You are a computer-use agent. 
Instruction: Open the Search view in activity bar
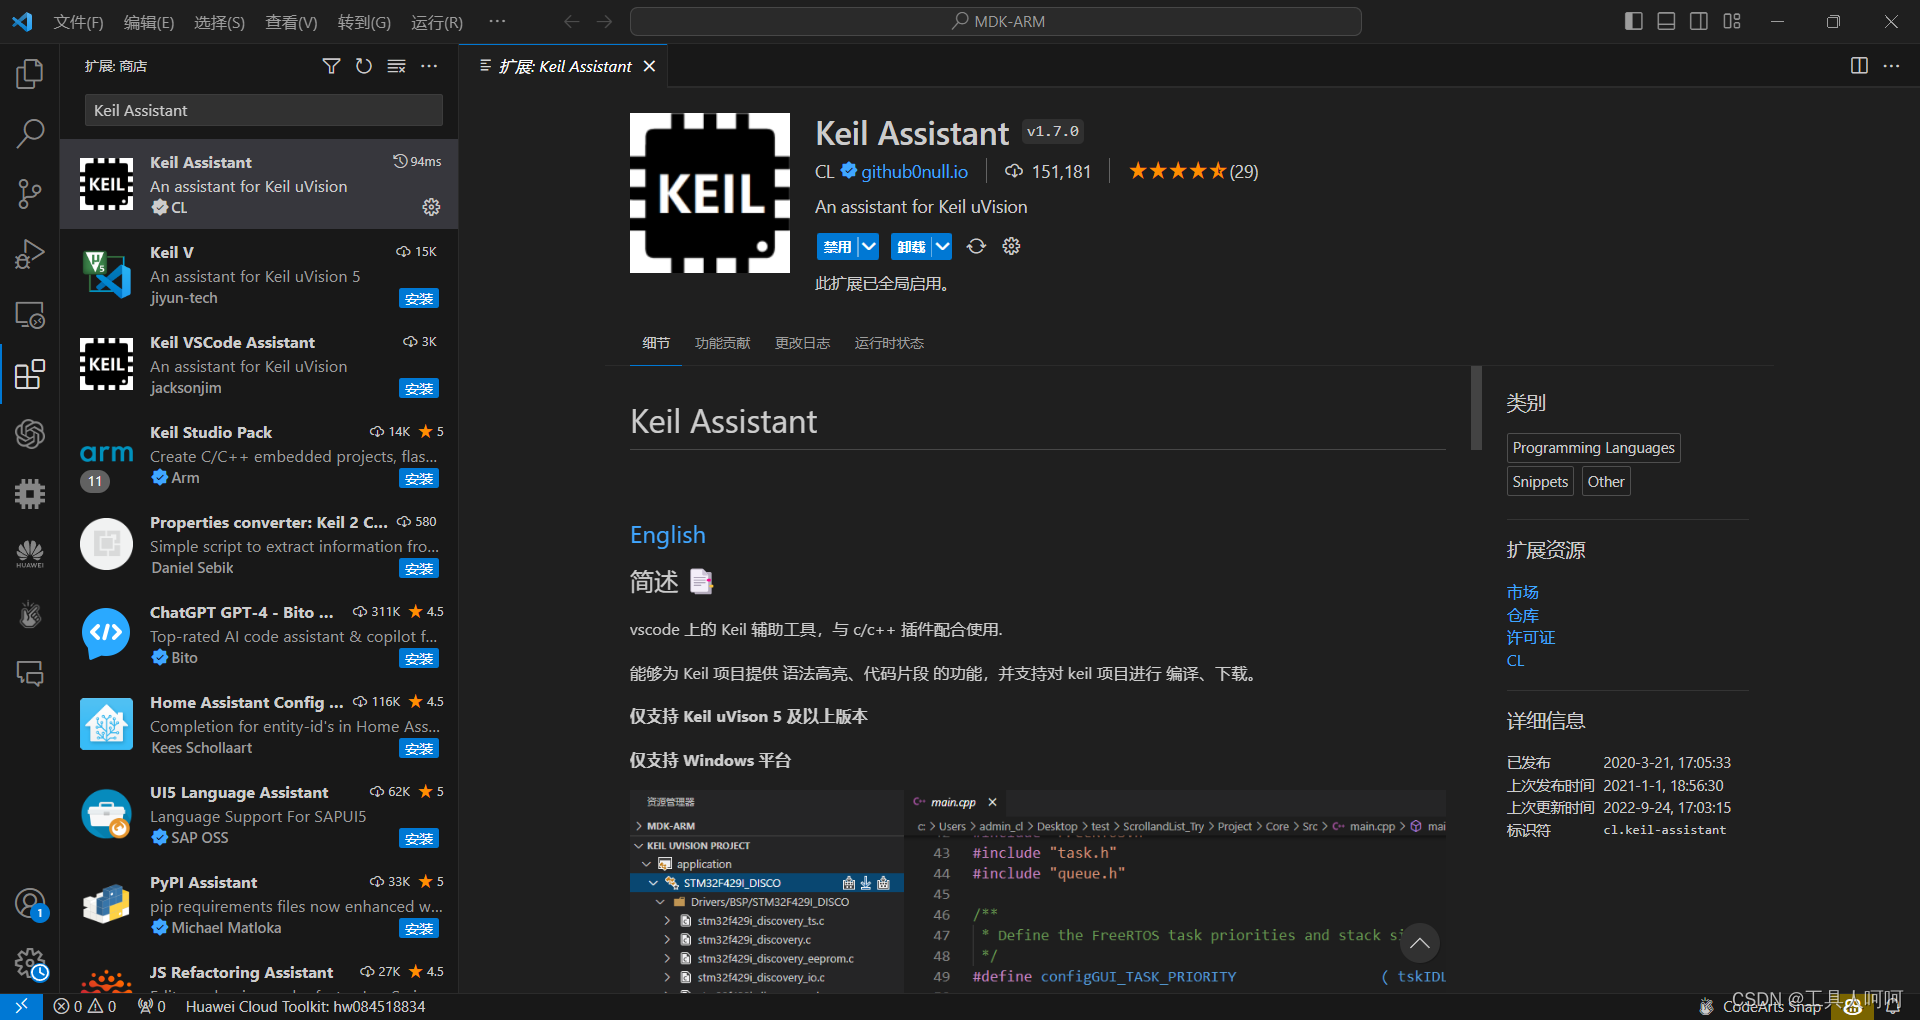[30, 133]
